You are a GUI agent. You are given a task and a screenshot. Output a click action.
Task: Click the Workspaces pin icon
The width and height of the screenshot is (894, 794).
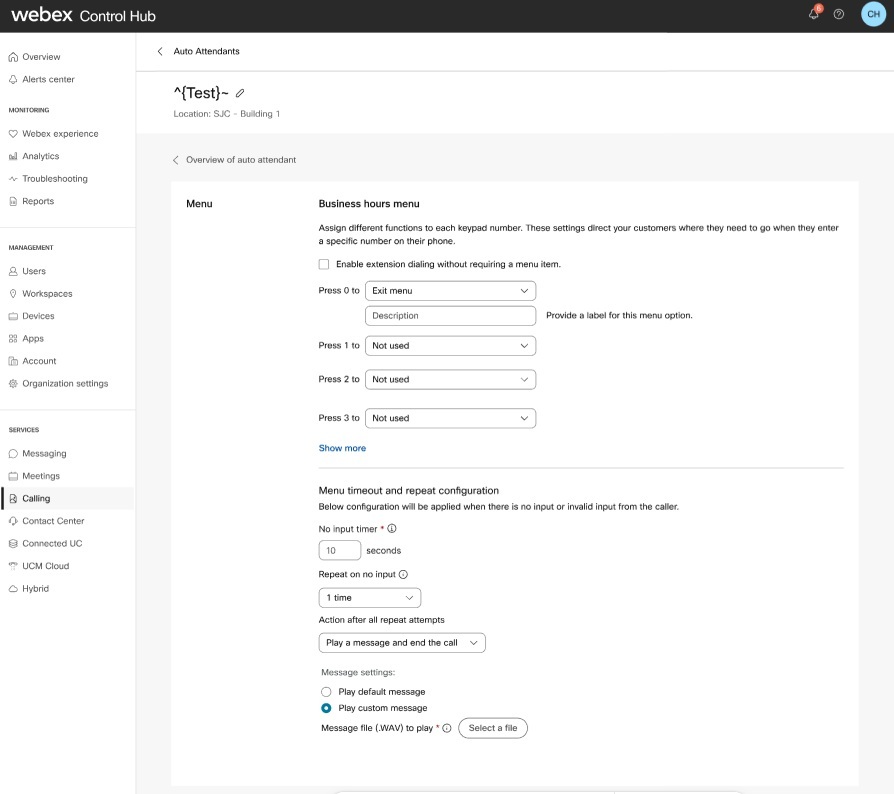(x=13, y=294)
